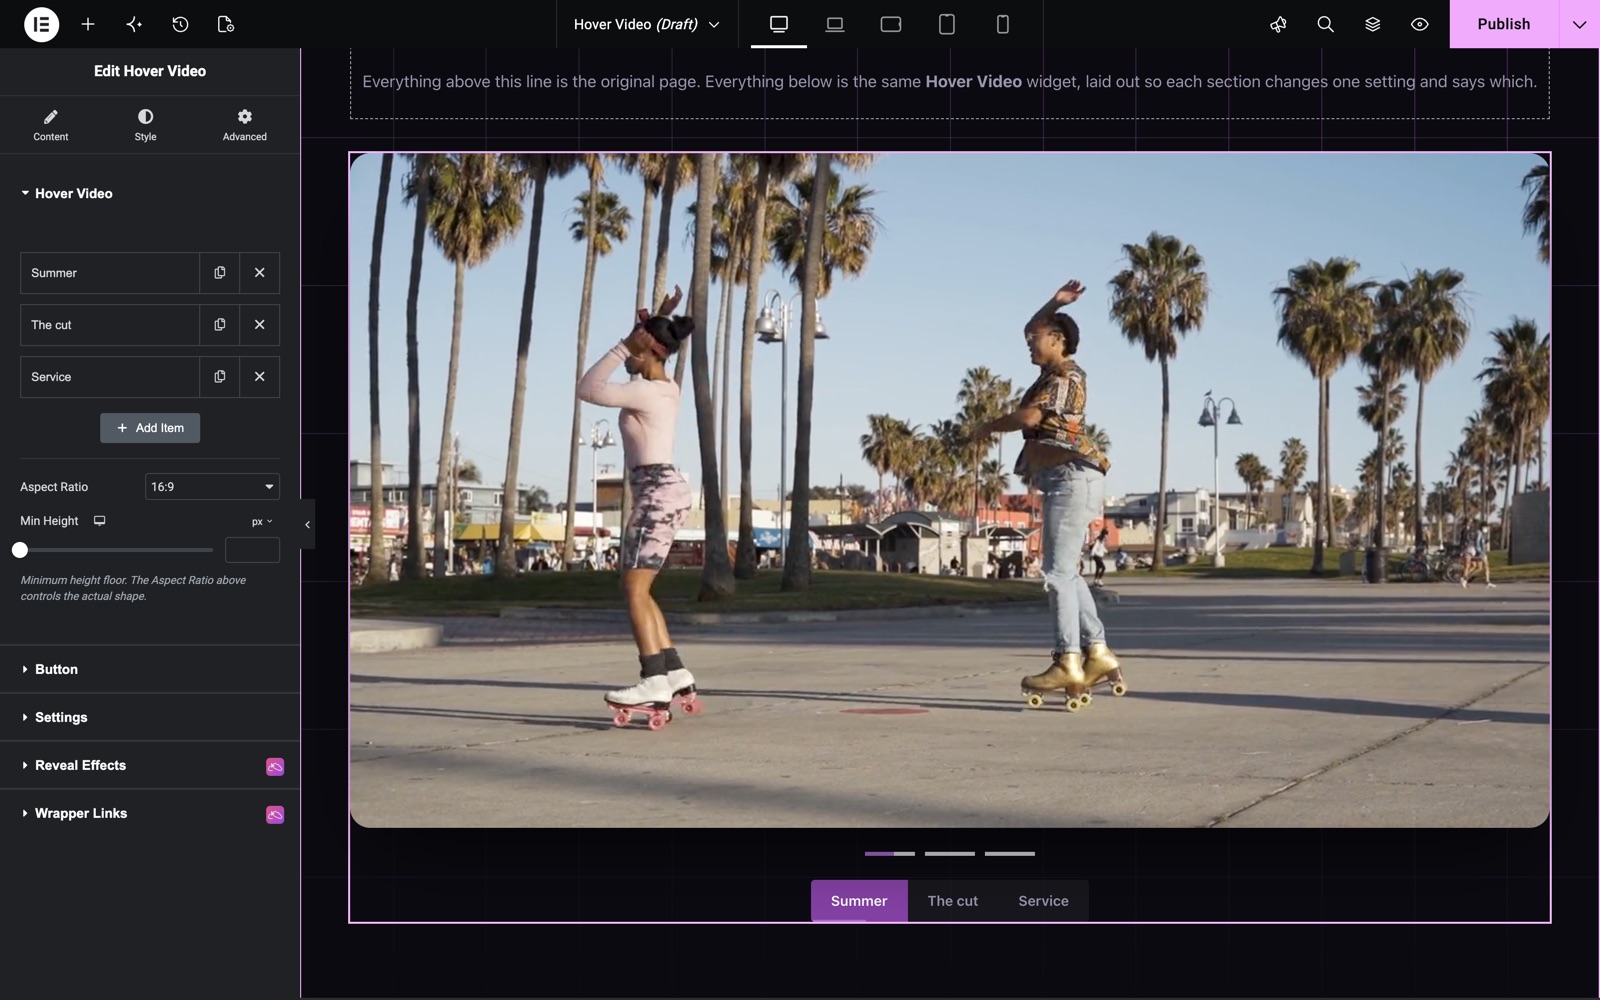1600x1000 pixels.
Task: Click the plus Add Element icon
Action: (x=88, y=24)
